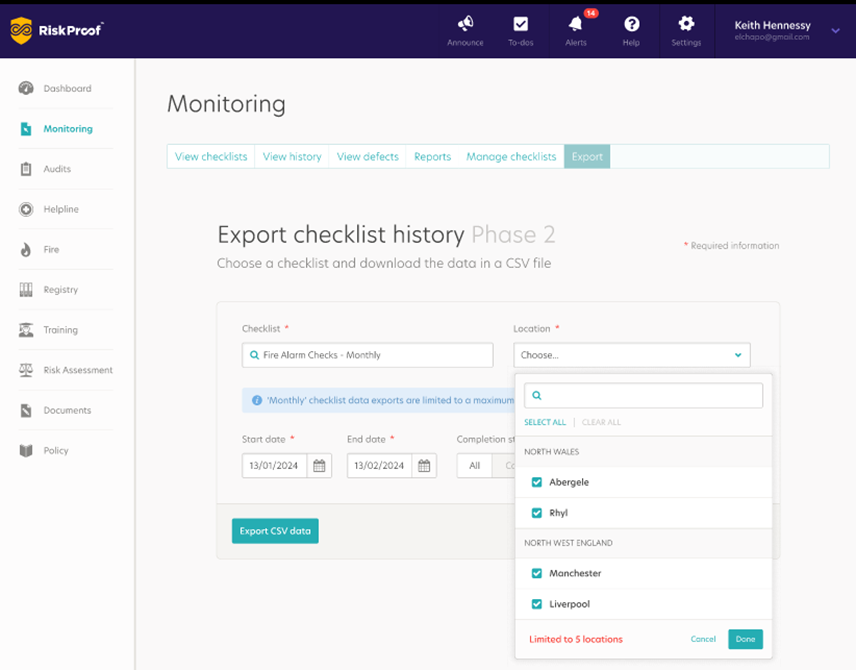
Task: Click the Export CSV data button
Action: click(x=274, y=531)
